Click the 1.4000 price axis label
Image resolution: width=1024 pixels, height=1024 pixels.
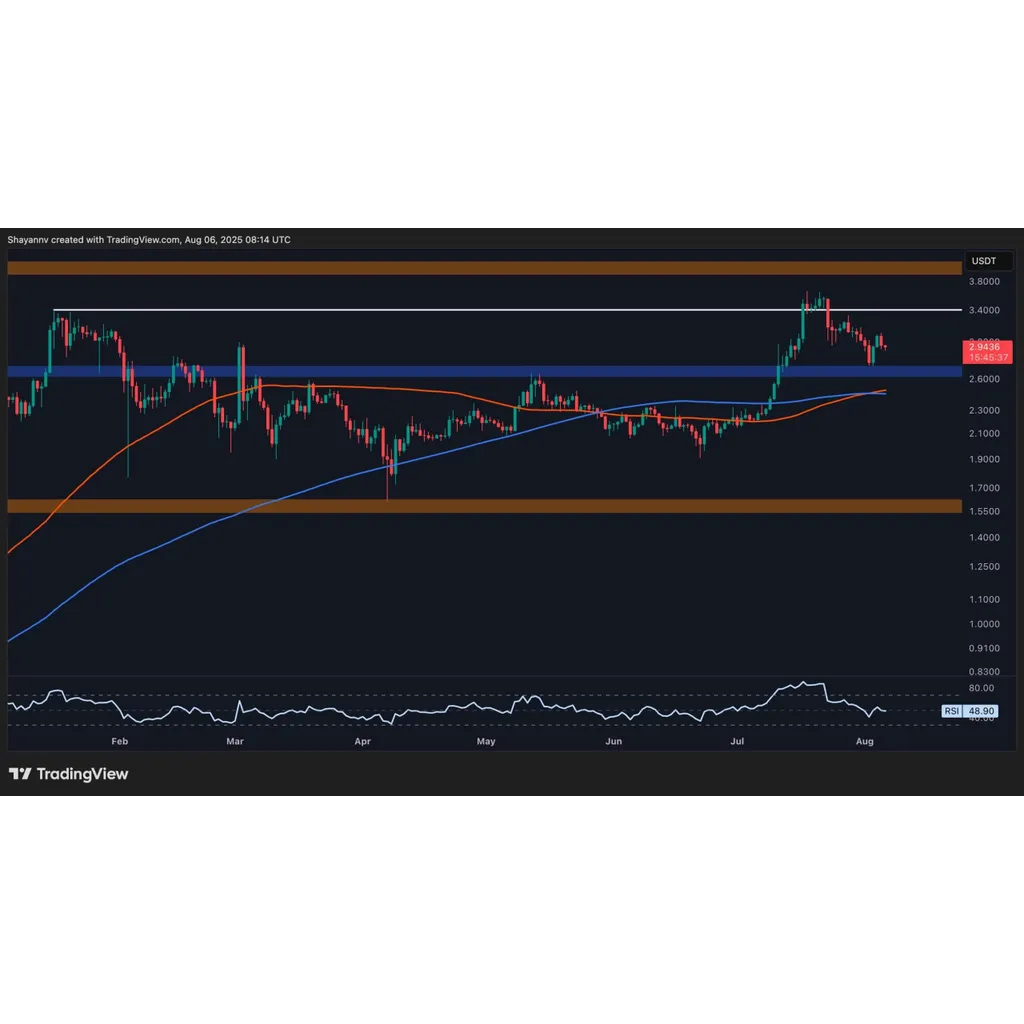pyautogui.click(x=984, y=537)
